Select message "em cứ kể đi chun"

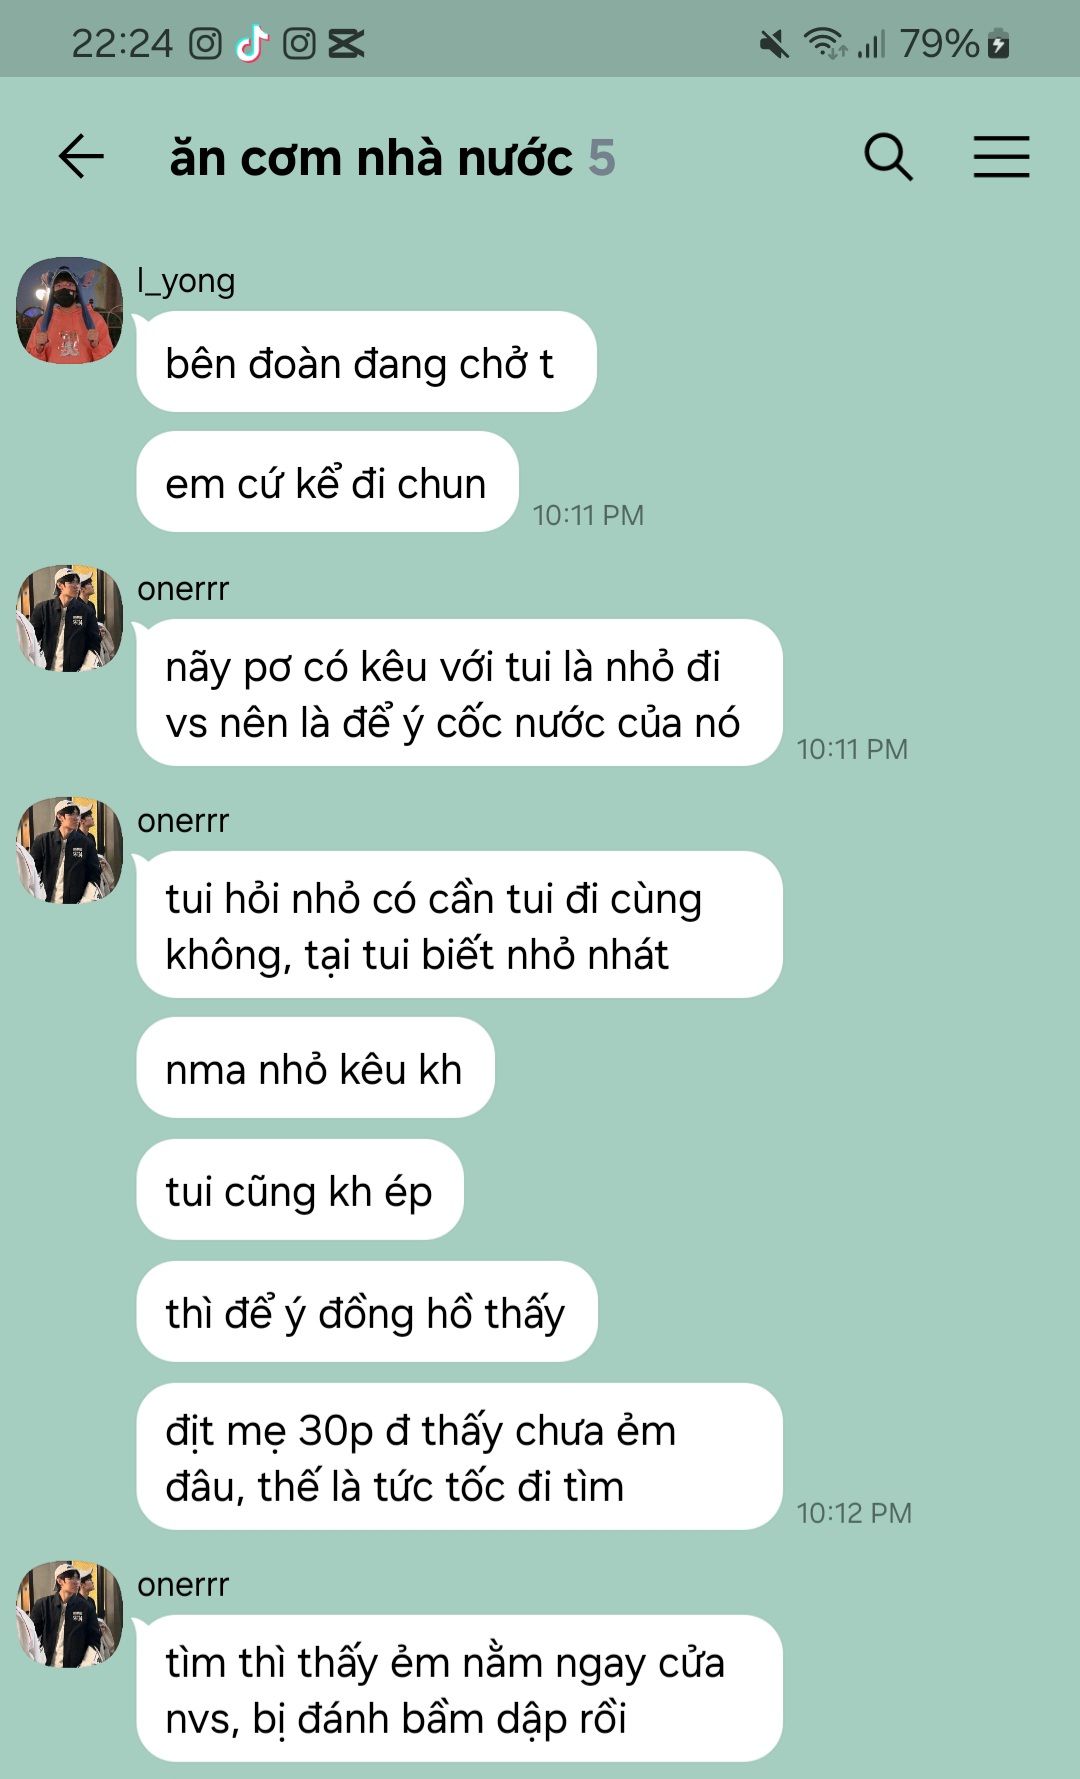click(327, 482)
